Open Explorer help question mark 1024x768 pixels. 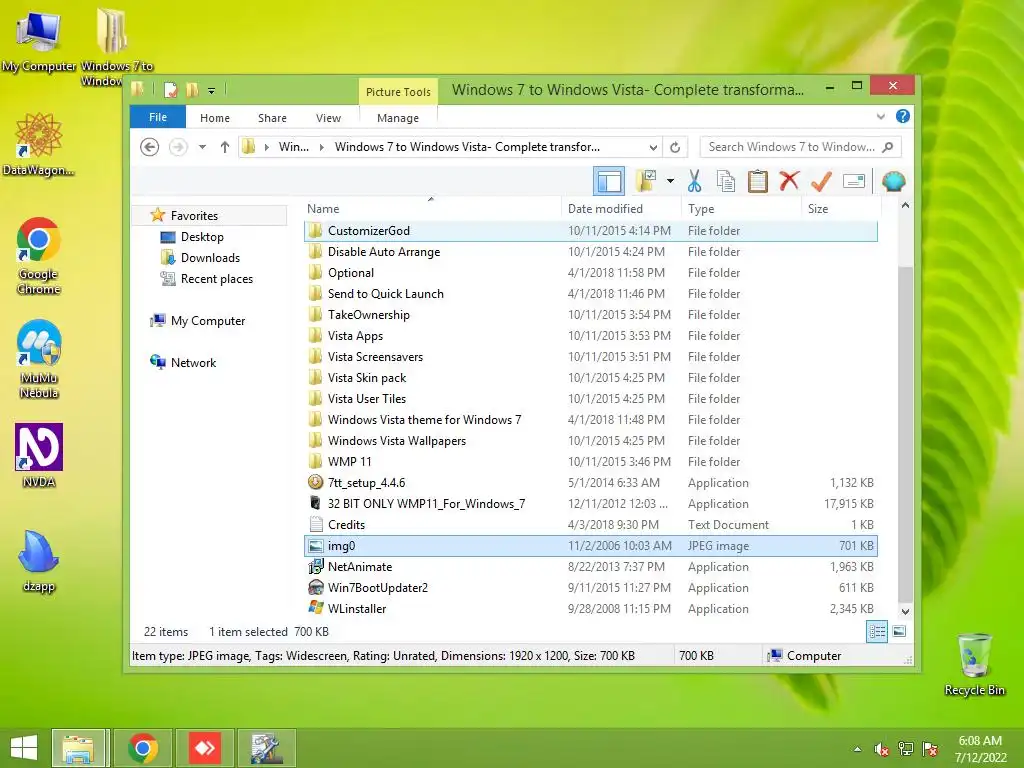tap(903, 116)
